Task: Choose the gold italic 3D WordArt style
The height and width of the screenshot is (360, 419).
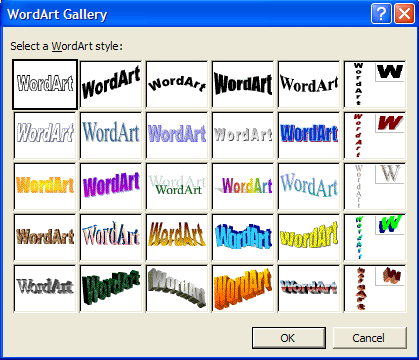Action: (x=177, y=237)
